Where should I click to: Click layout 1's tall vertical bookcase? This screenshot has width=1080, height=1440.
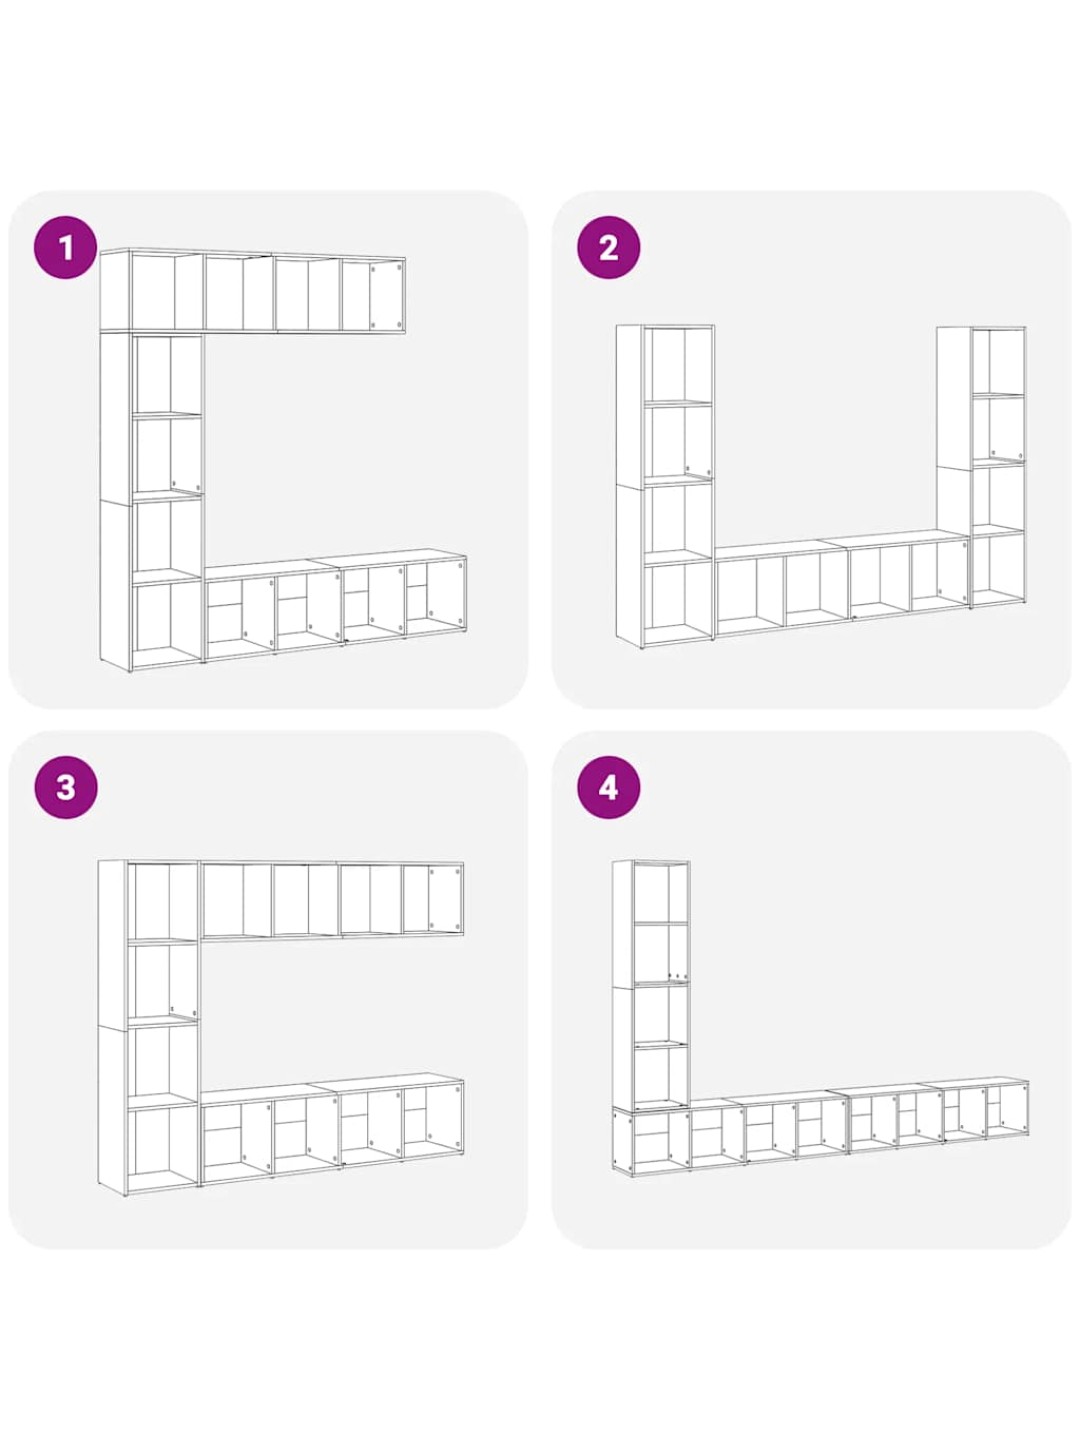152,501
